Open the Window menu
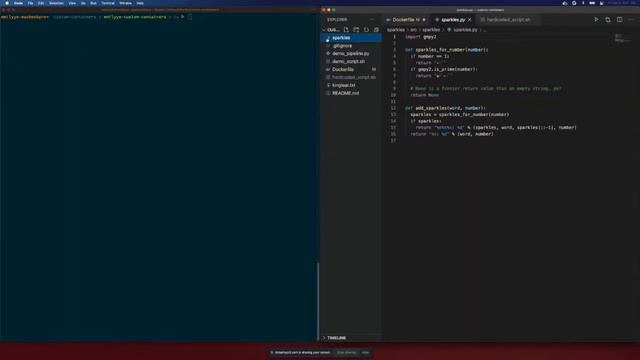The width and height of the screenshot is (640, 360). click(126, 3)
